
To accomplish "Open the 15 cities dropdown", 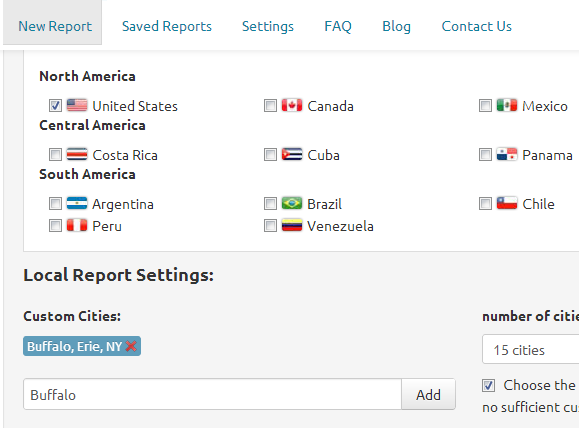I will pos(530,349).
